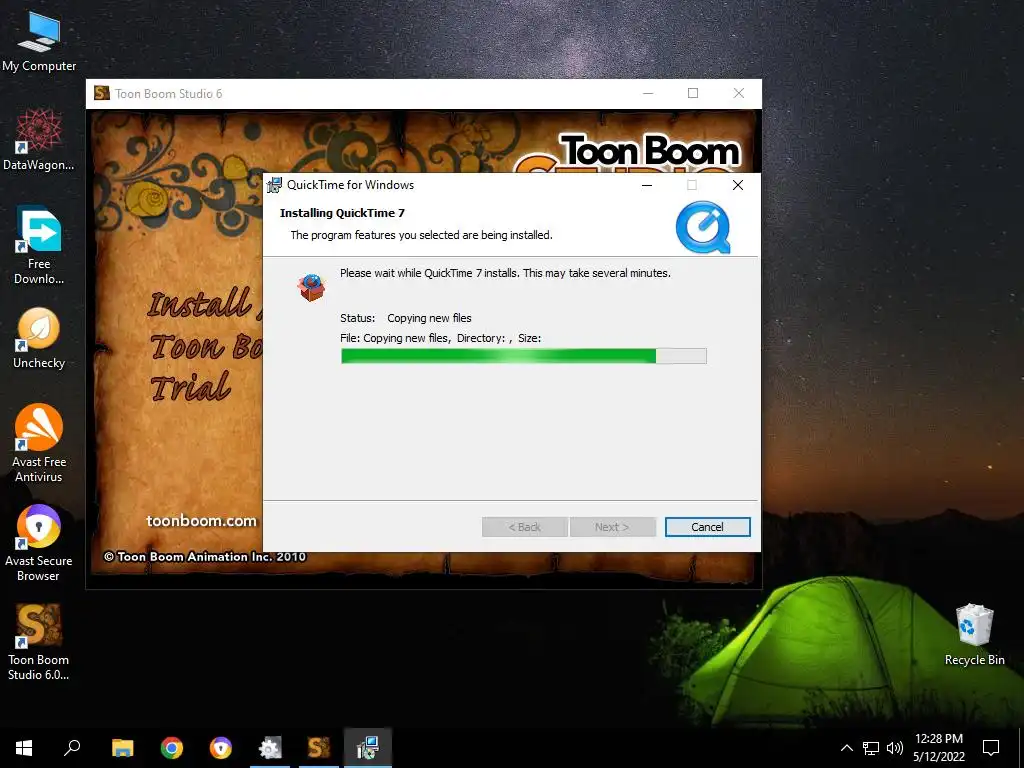Click the 'File: Copying new files, Directory' line
This screenshot has height=768, width=1024.
(x=440, y=338)
